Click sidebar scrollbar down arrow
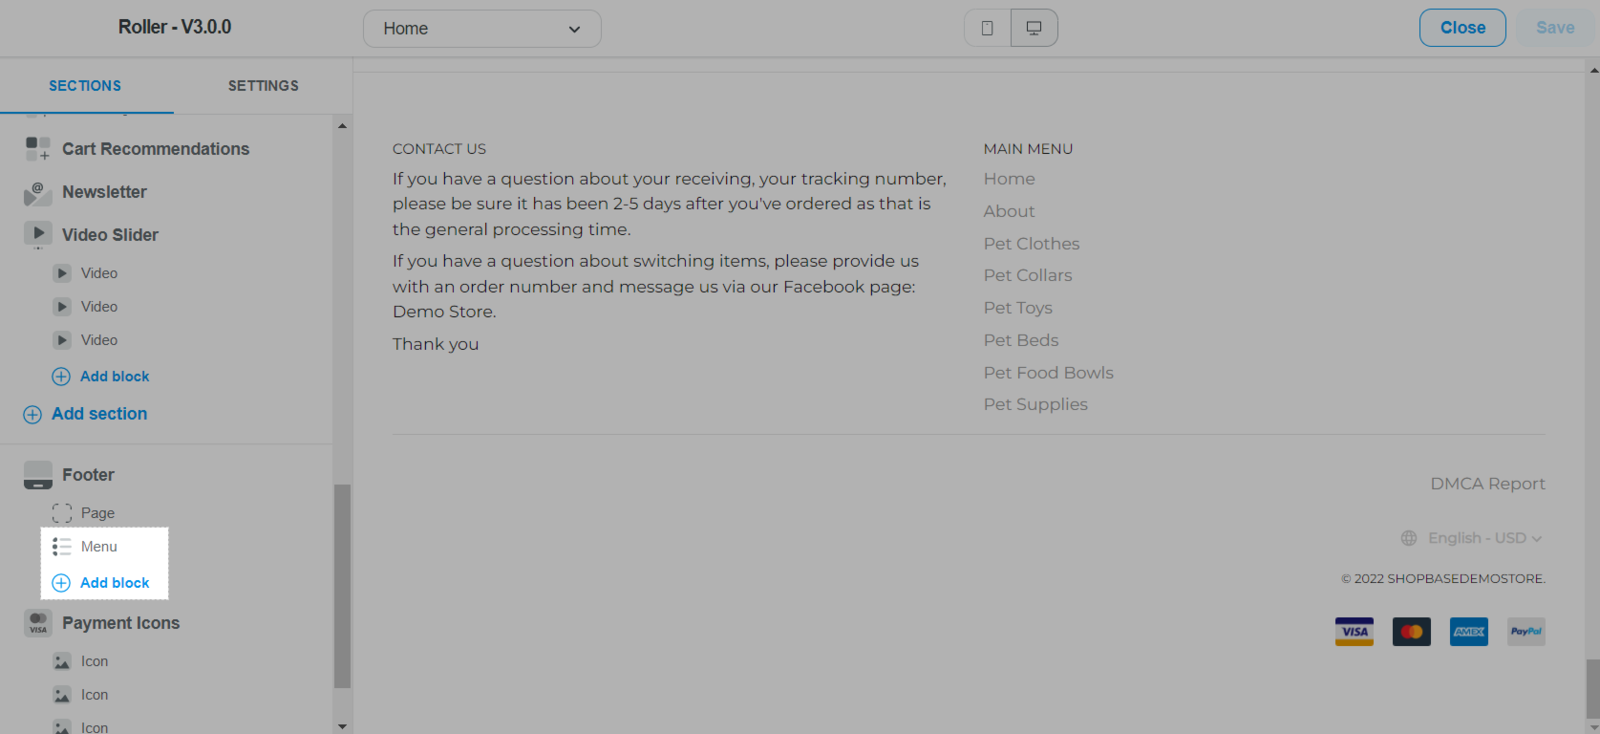Viewport: 1600px width, 734px height. [342, 726]
